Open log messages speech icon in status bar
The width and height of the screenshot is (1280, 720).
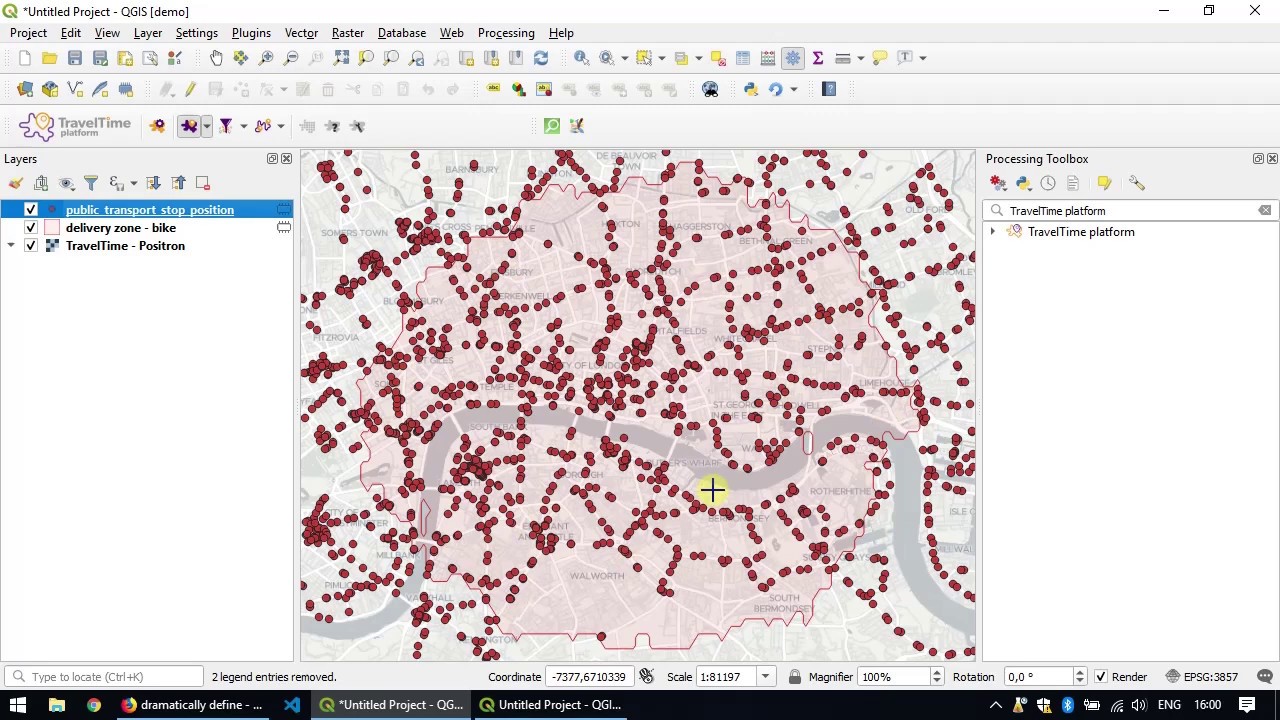click(1265, 677)
